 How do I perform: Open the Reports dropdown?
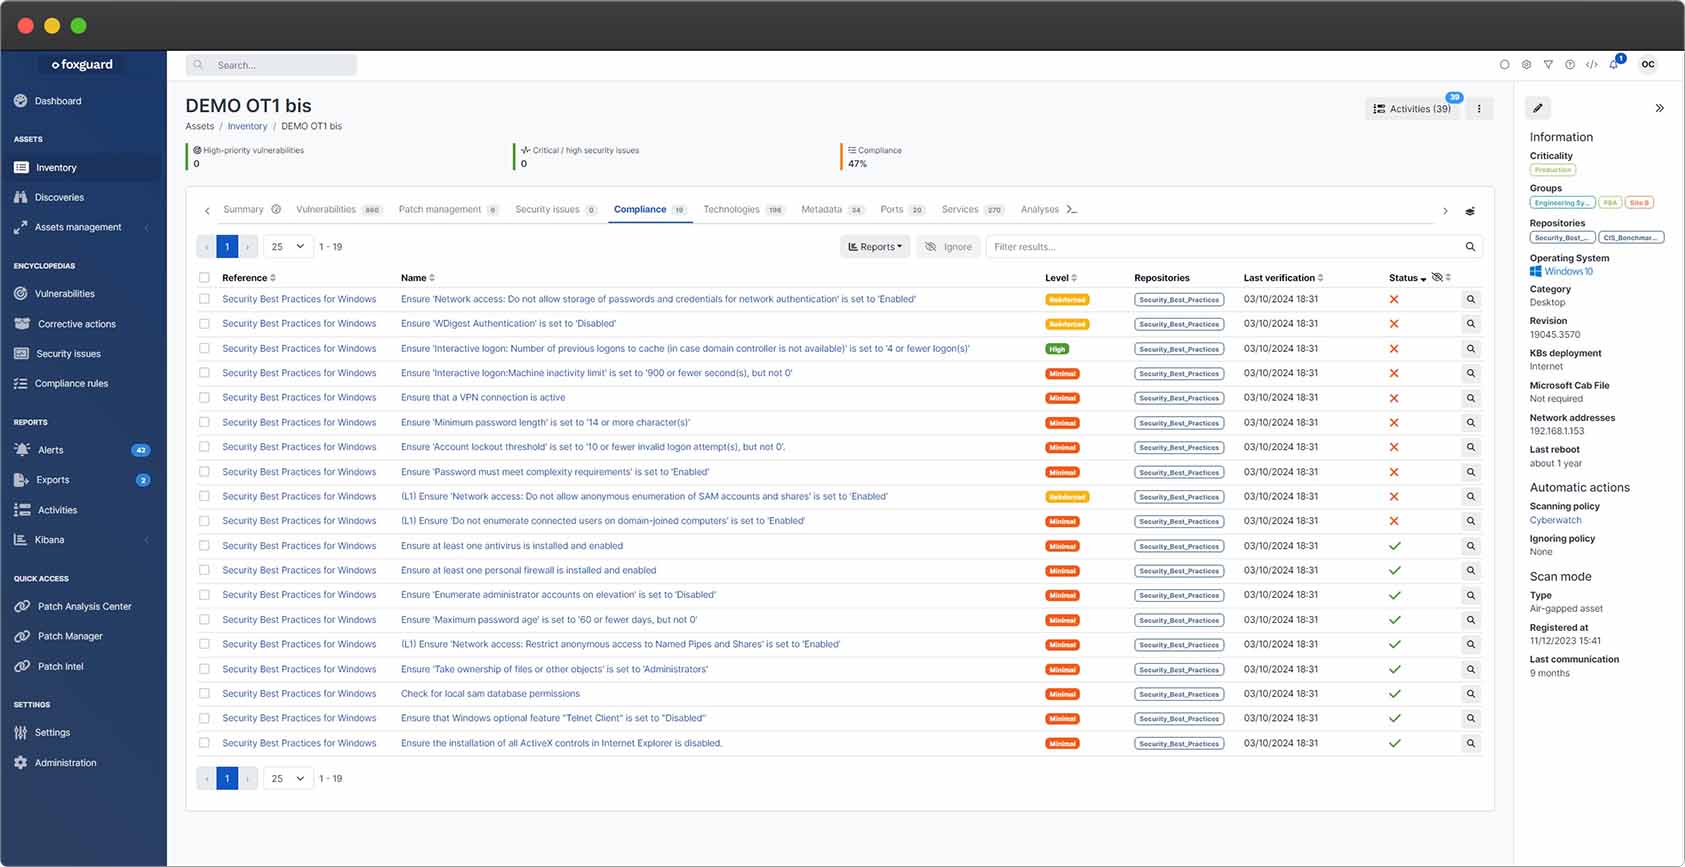point(875,247)
